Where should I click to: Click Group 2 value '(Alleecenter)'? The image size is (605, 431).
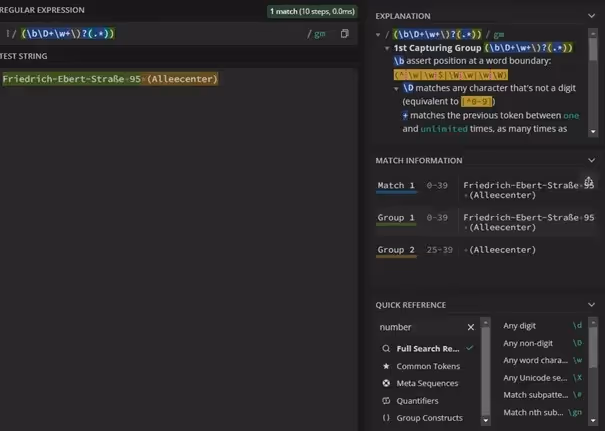point(502,250)
